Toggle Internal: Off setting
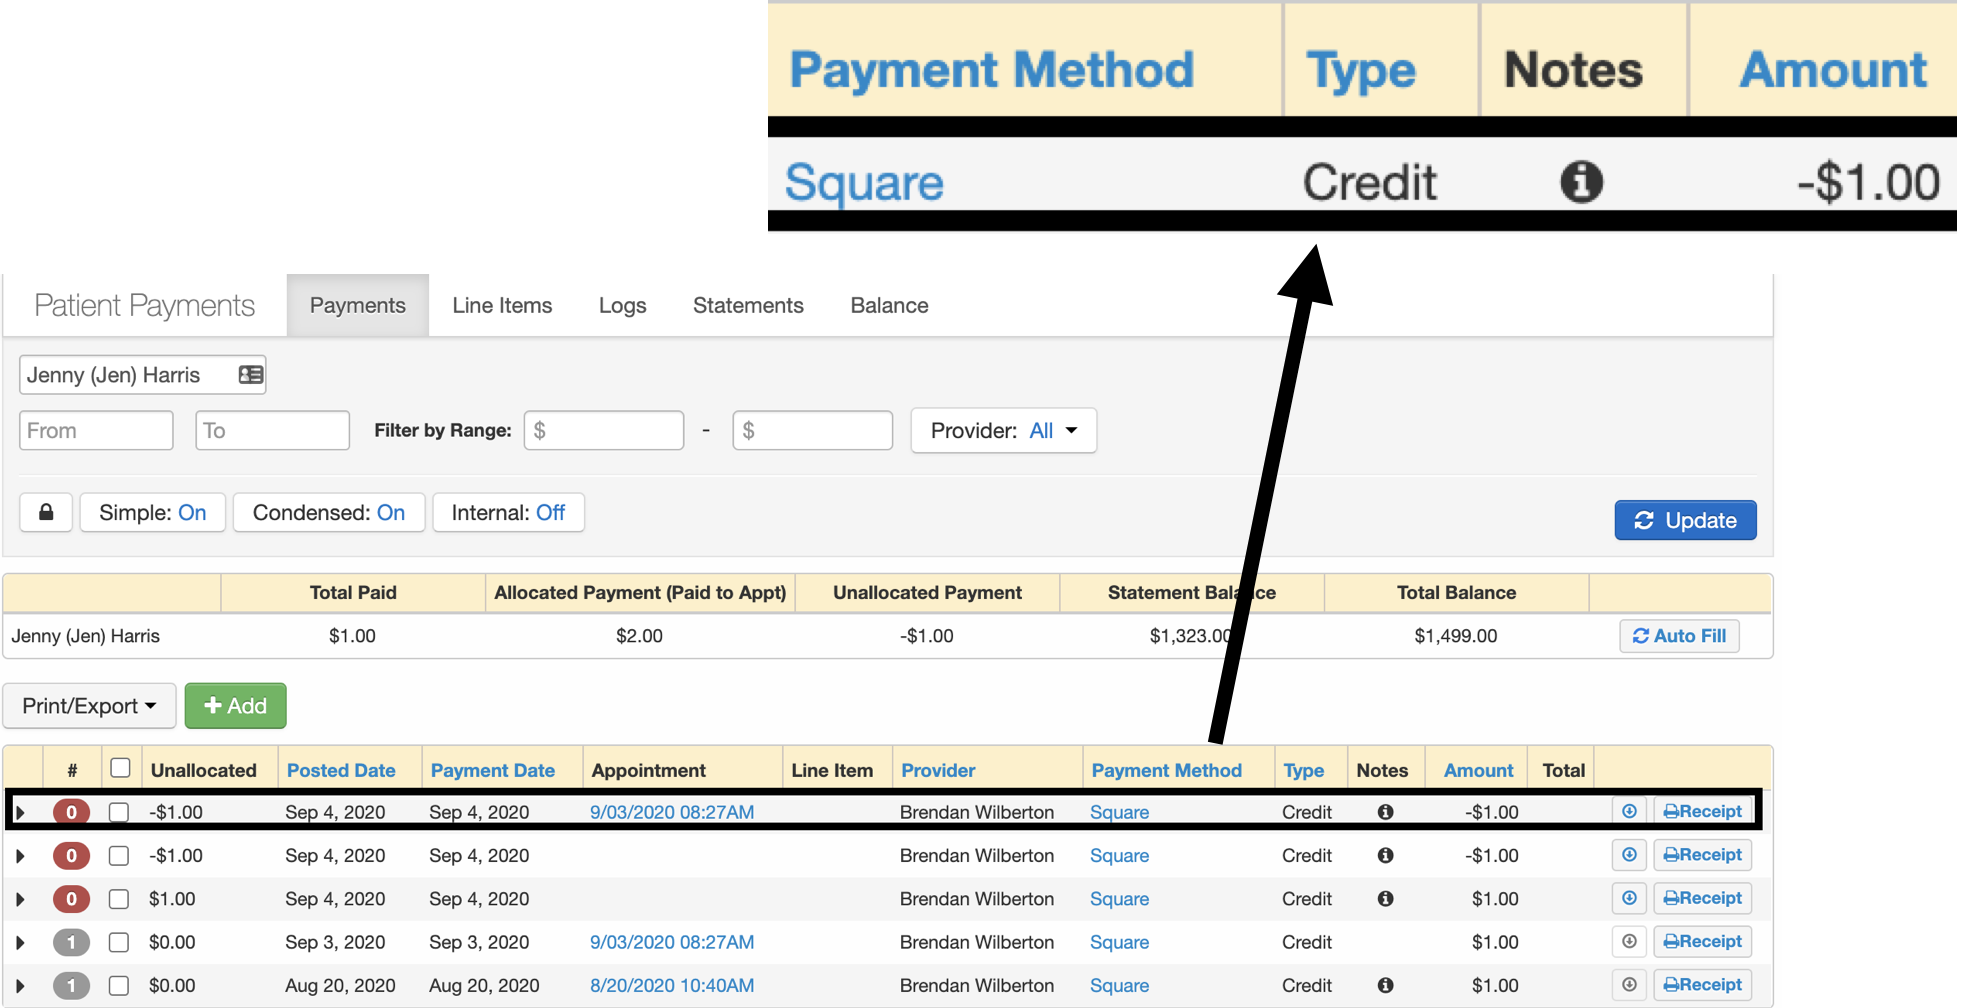 tap(508, 513)
